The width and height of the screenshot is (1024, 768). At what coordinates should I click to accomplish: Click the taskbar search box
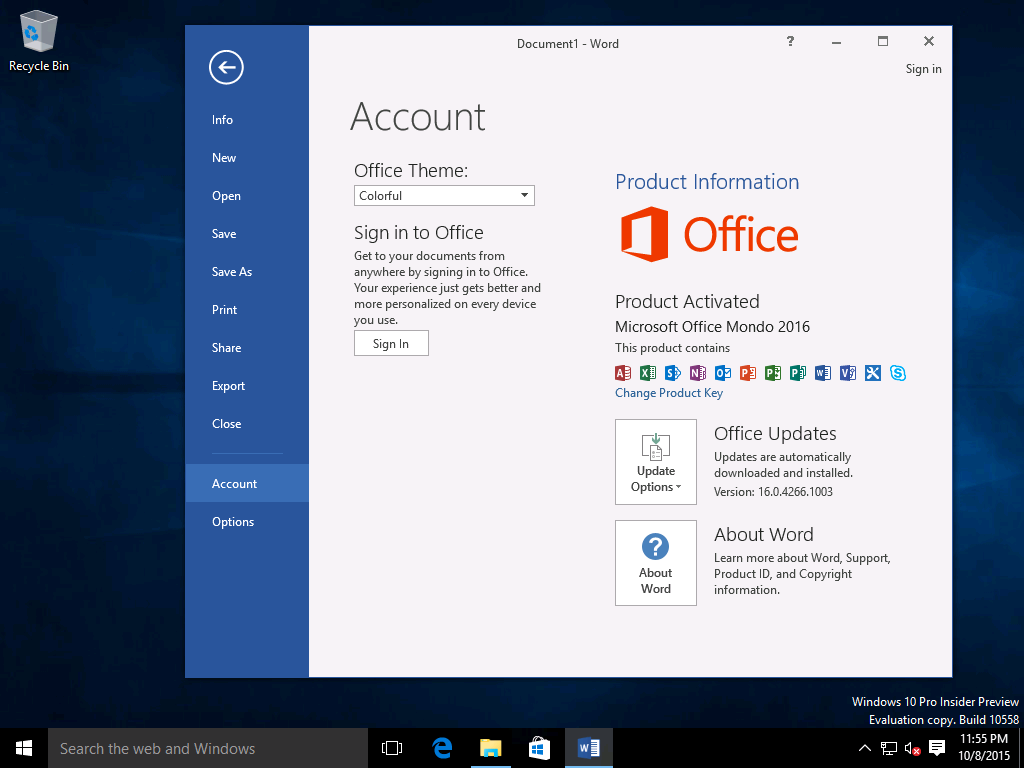[208, 748]
